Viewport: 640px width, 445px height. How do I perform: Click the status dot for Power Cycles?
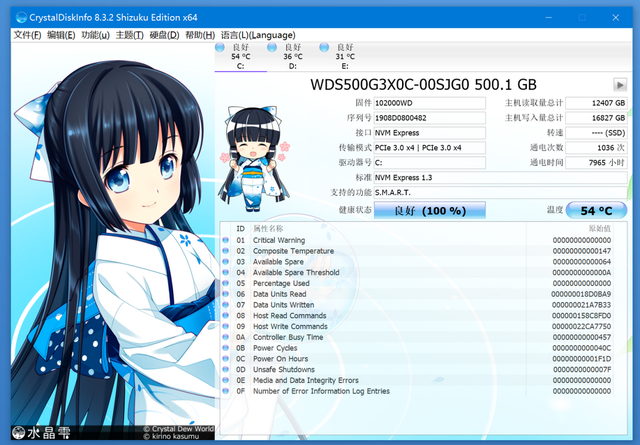coord(225,348)
